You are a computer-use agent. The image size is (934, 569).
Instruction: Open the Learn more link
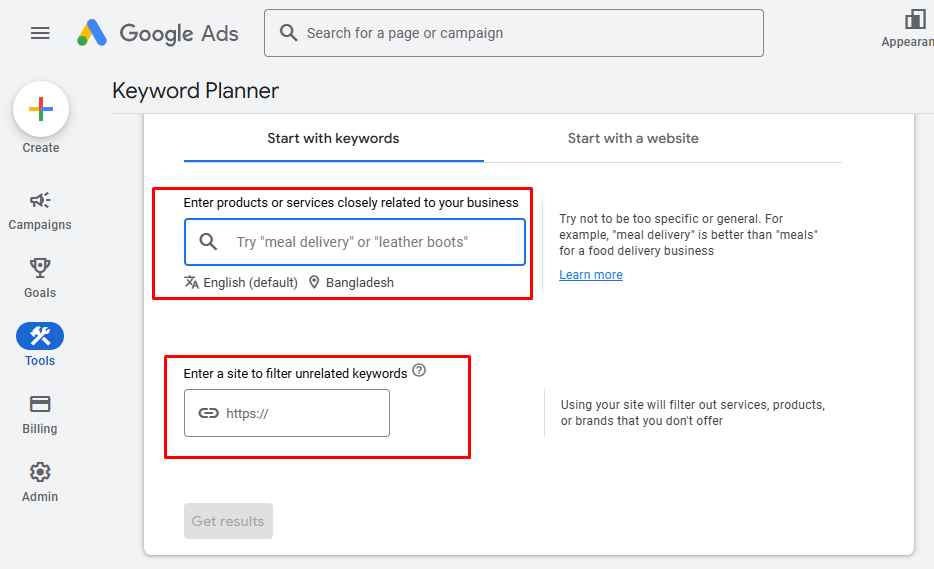coord(591,275)
